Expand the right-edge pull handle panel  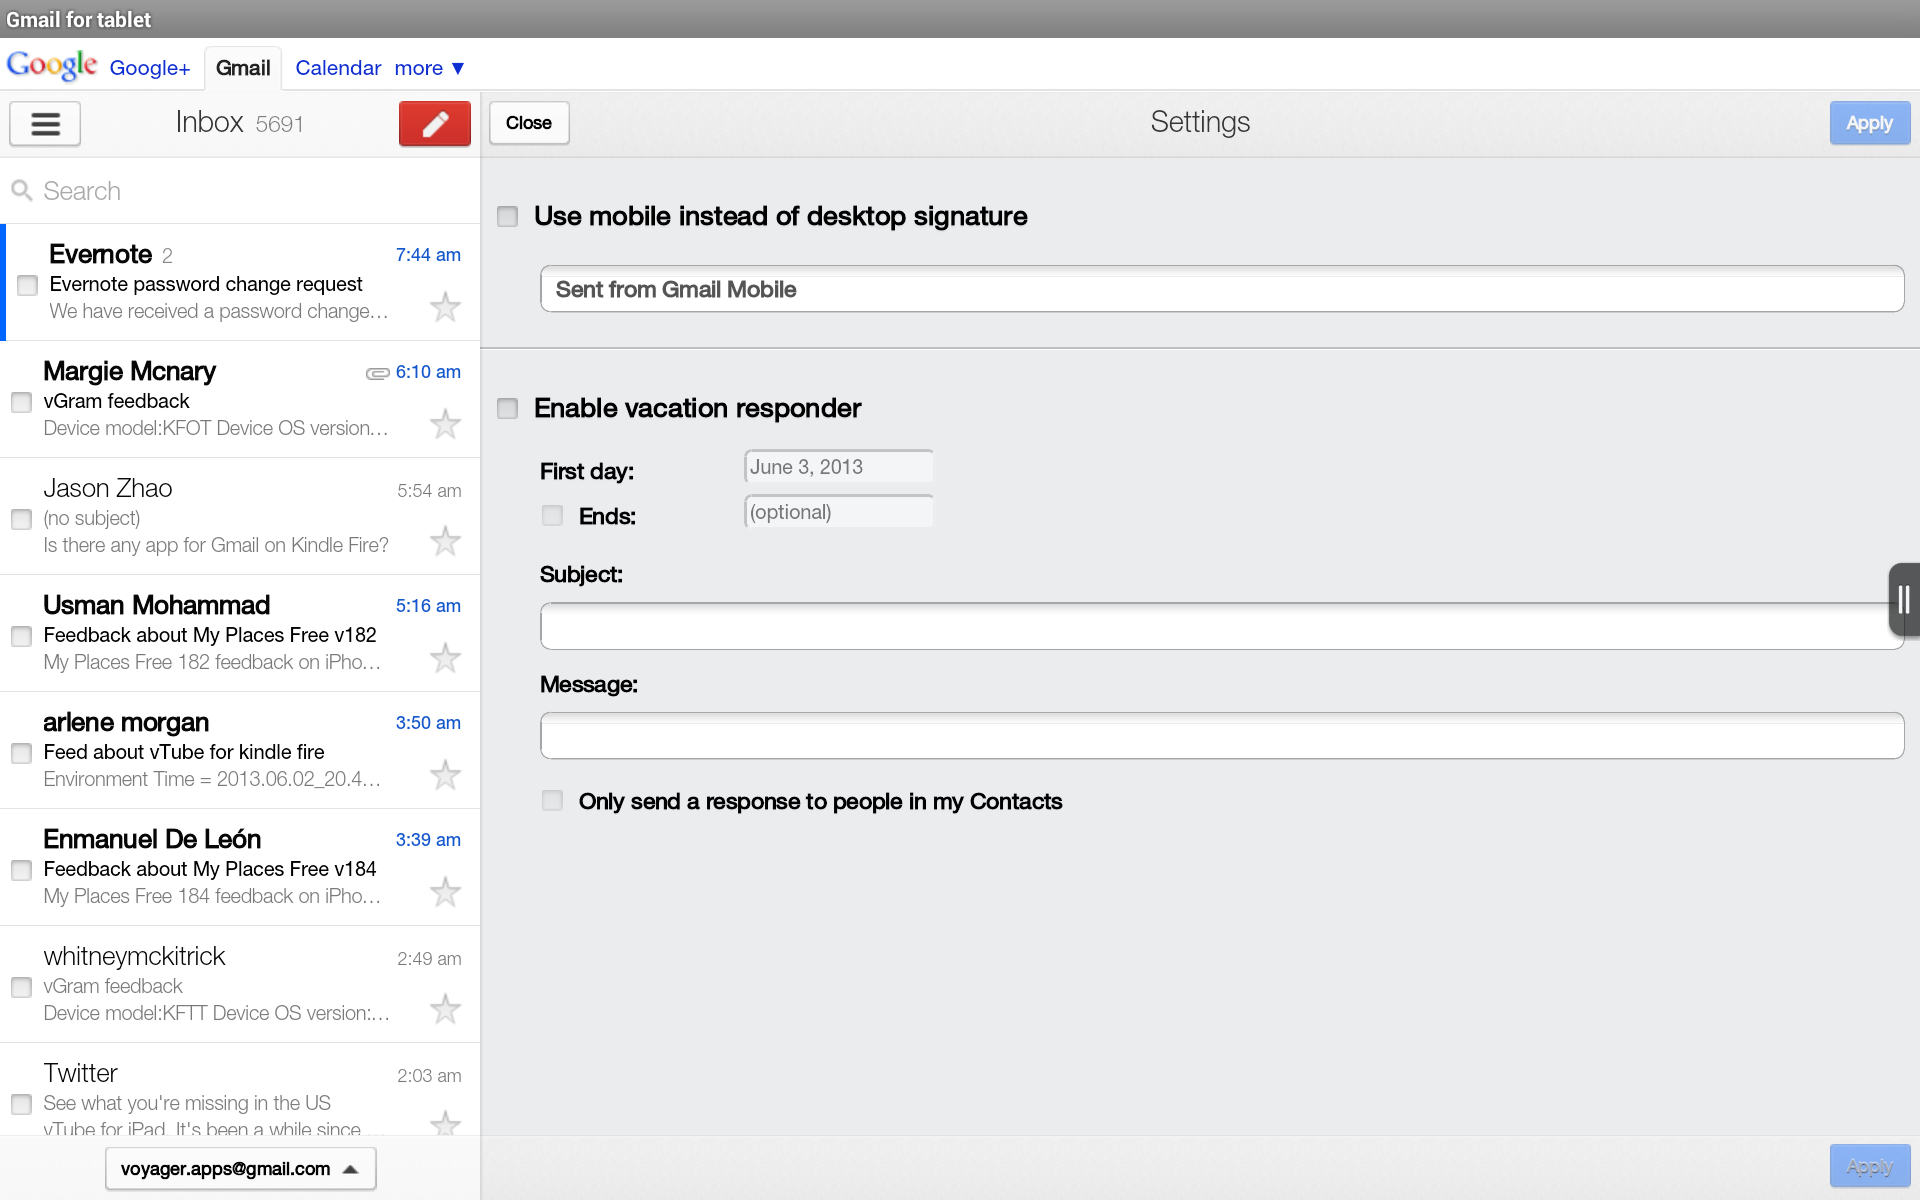click(x=1903, y=600)
